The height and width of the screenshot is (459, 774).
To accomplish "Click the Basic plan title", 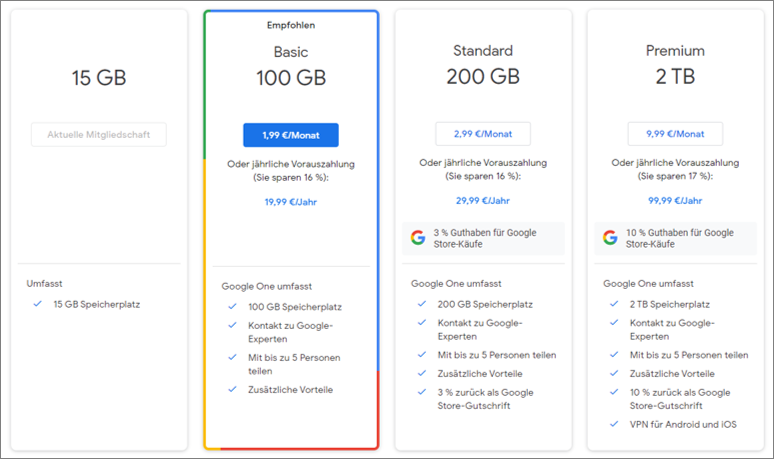I will click(x=291, y=52).
